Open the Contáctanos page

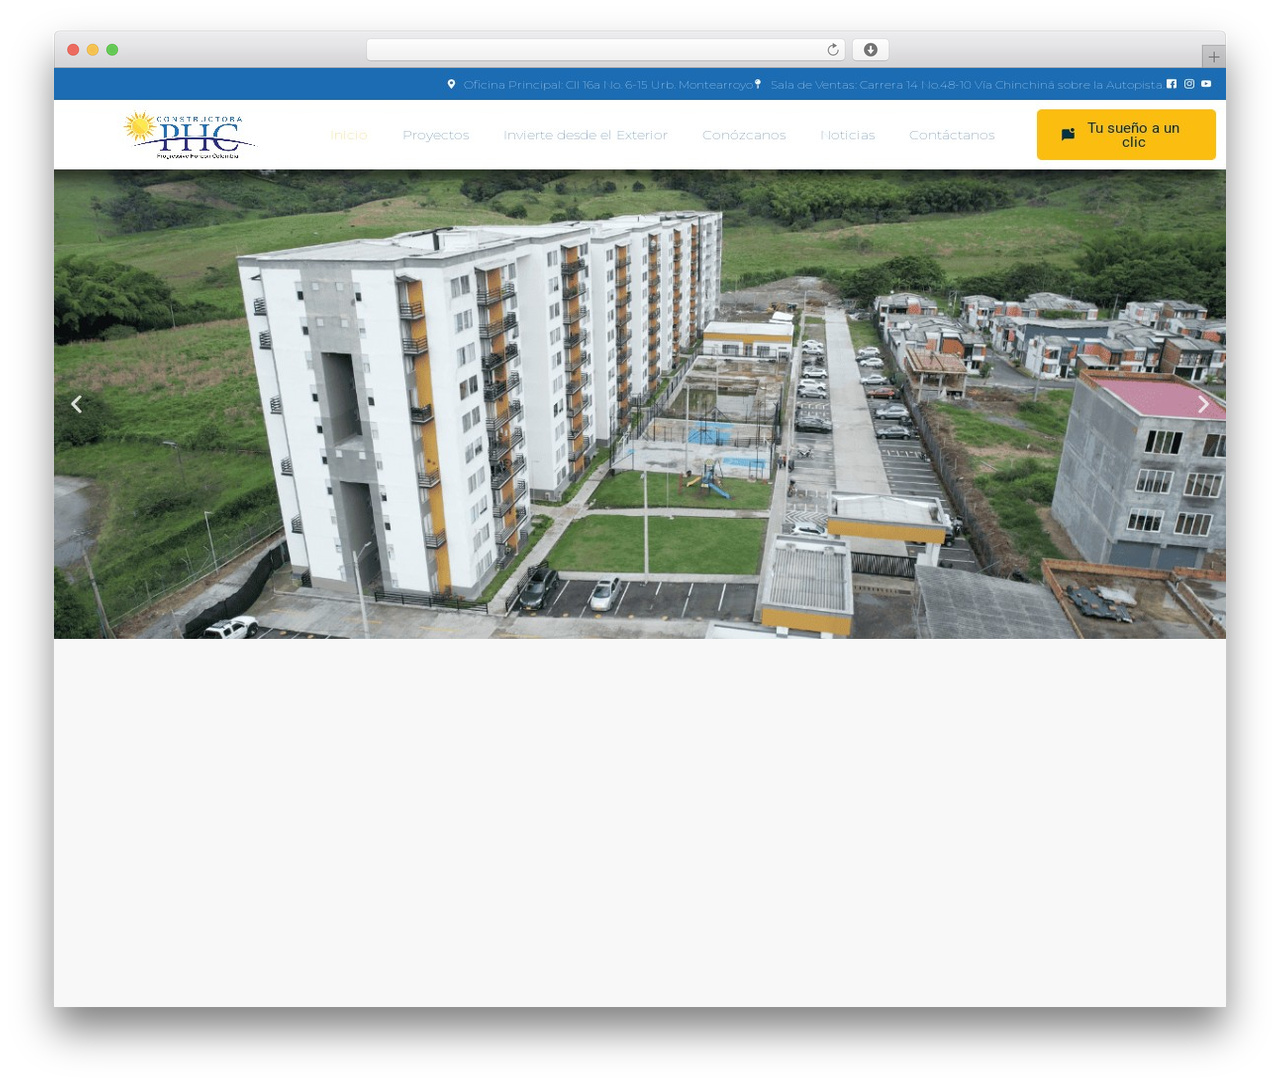tap(952, 135)
